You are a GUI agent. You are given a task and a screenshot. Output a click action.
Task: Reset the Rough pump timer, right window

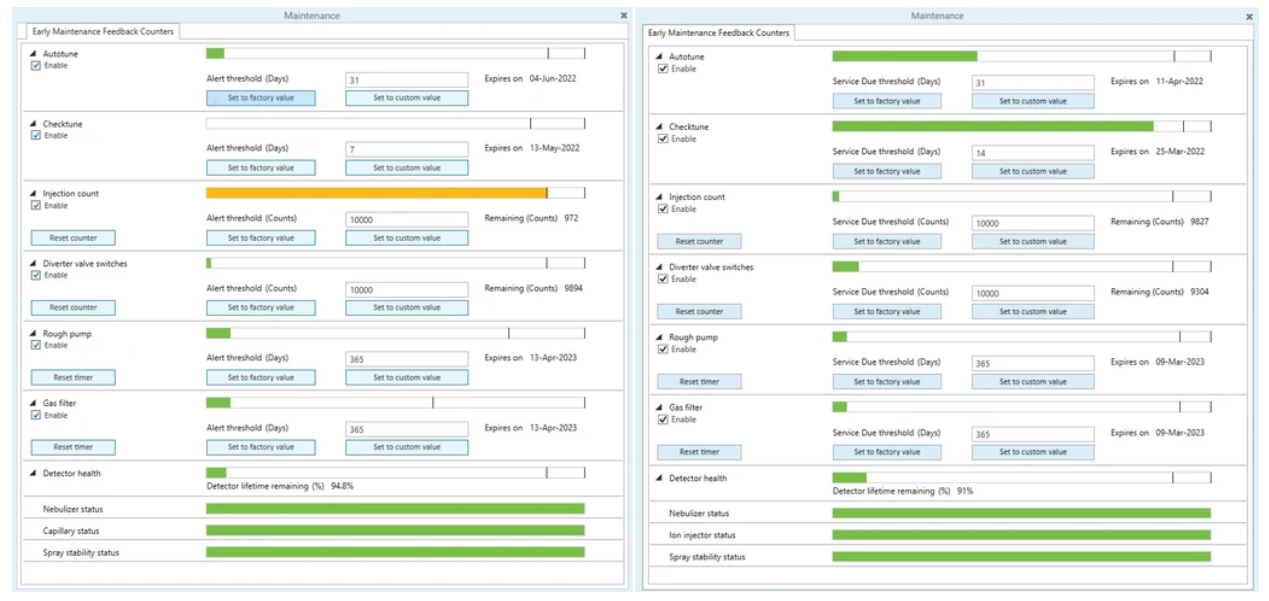coord(699,381)
